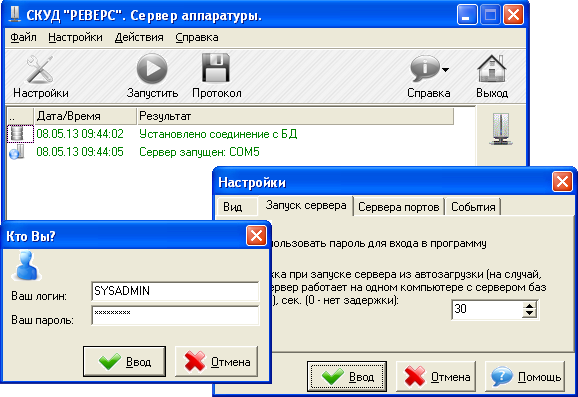Close the Кто Вы dialog
Viewport: 578px width, 397px height.
coord(256,236)
